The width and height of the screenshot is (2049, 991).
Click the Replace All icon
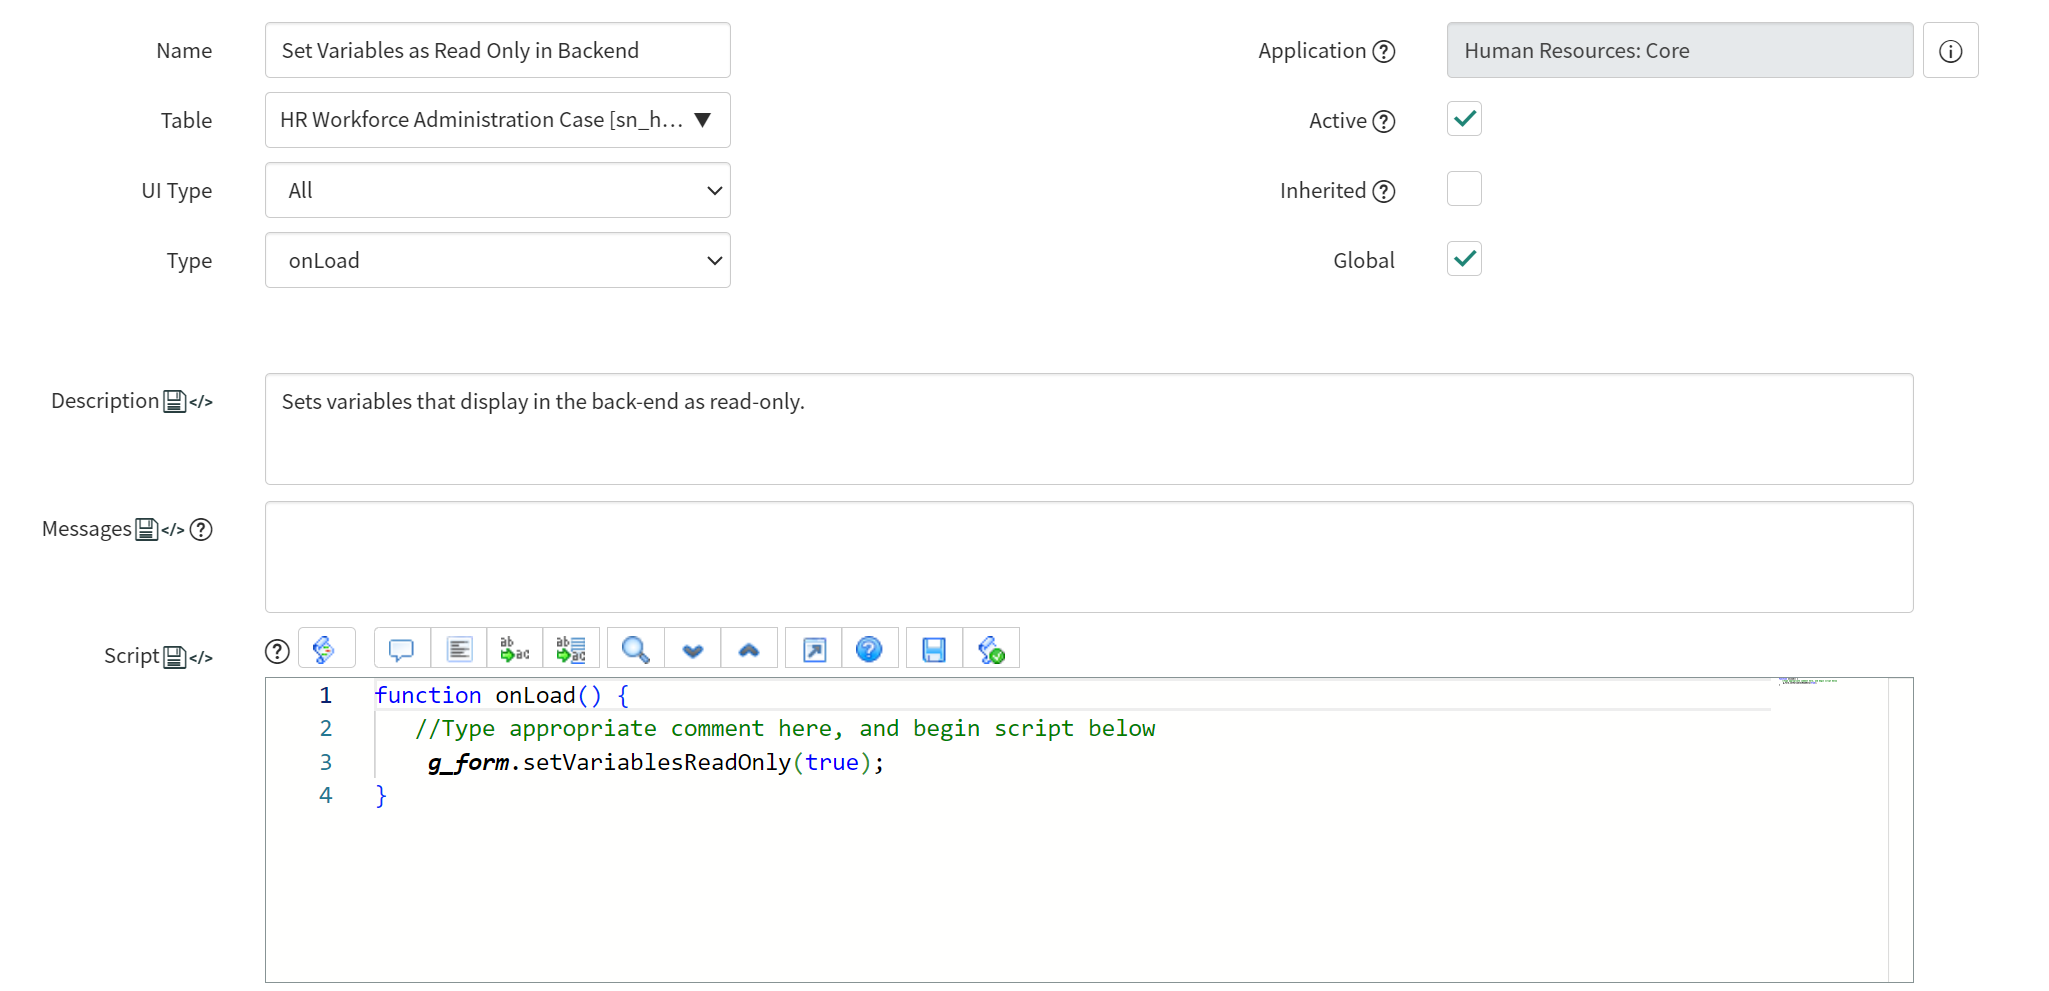coord(571,649)
